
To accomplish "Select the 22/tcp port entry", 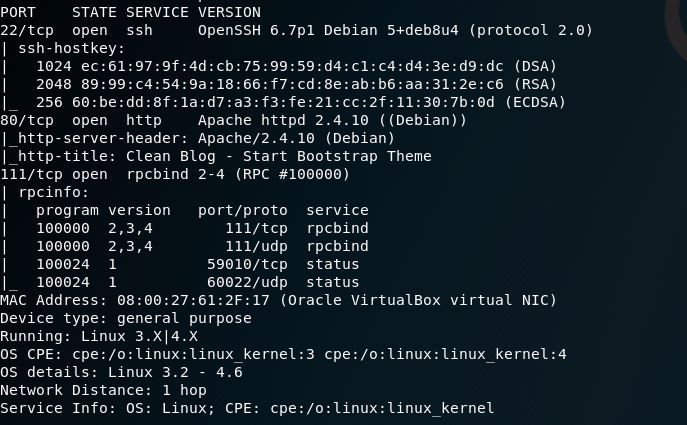I will (x=27, y=30).
